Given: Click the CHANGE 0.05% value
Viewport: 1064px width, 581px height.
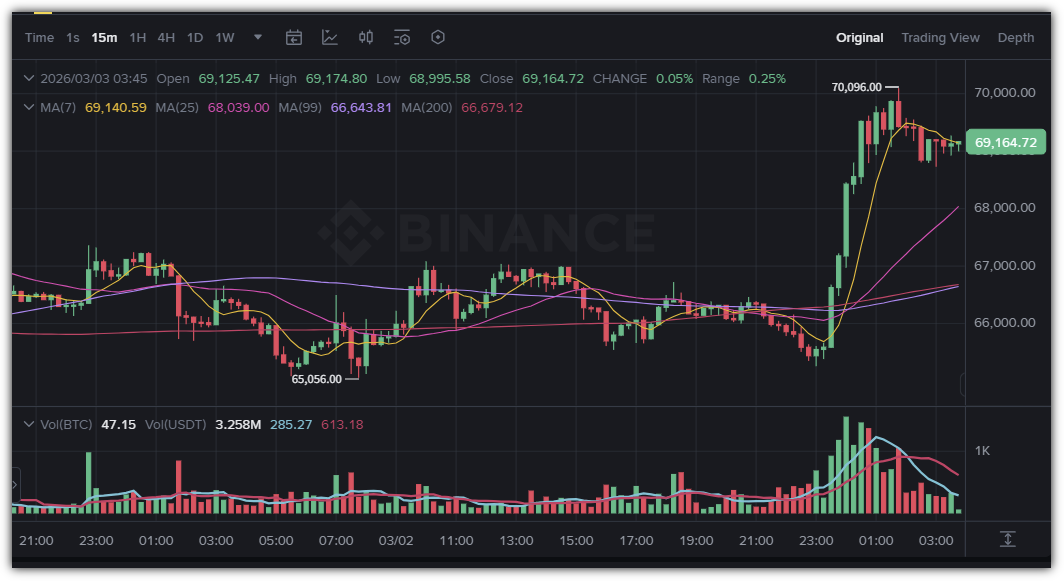Looking at the screenshot, I should 674,79.
